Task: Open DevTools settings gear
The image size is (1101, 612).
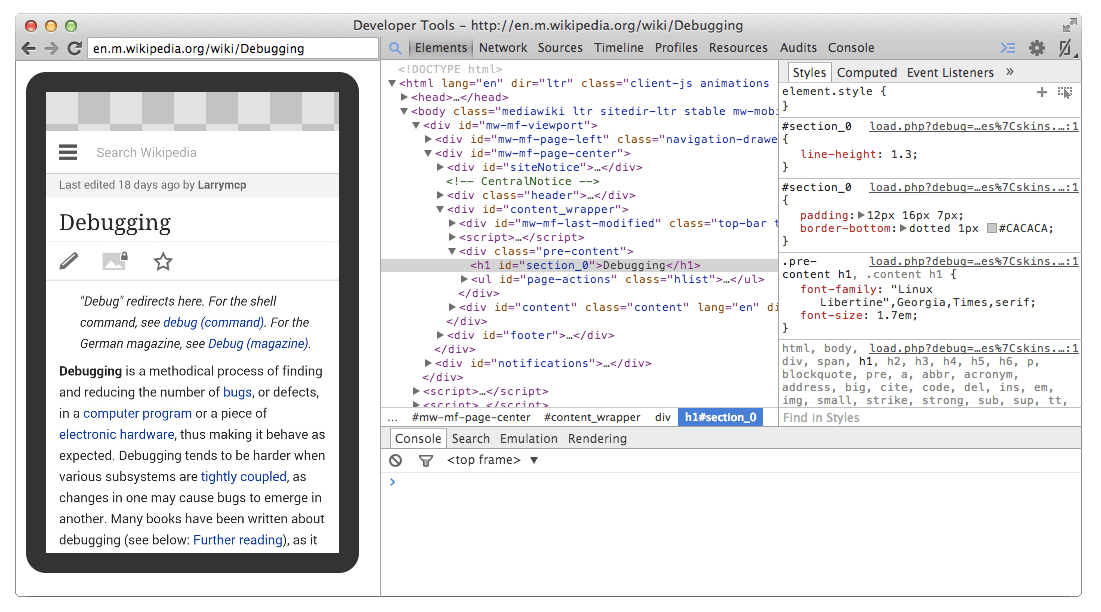Action: (1036, 48)
